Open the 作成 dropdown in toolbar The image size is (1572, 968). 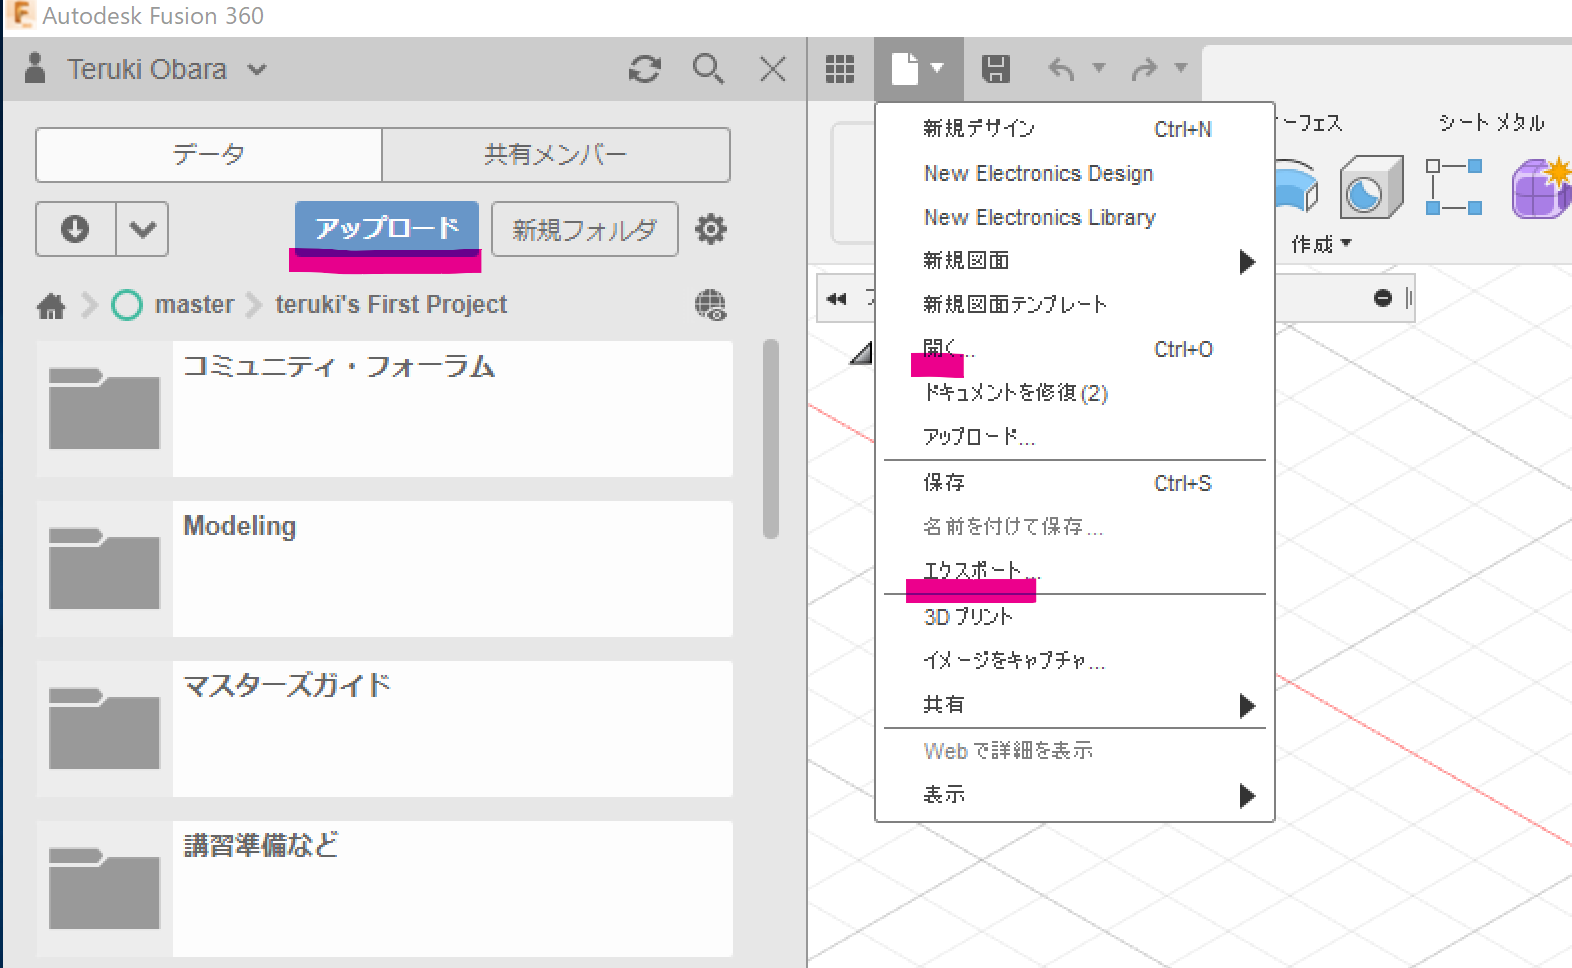pyautogui.click(x=1320, y=244)
